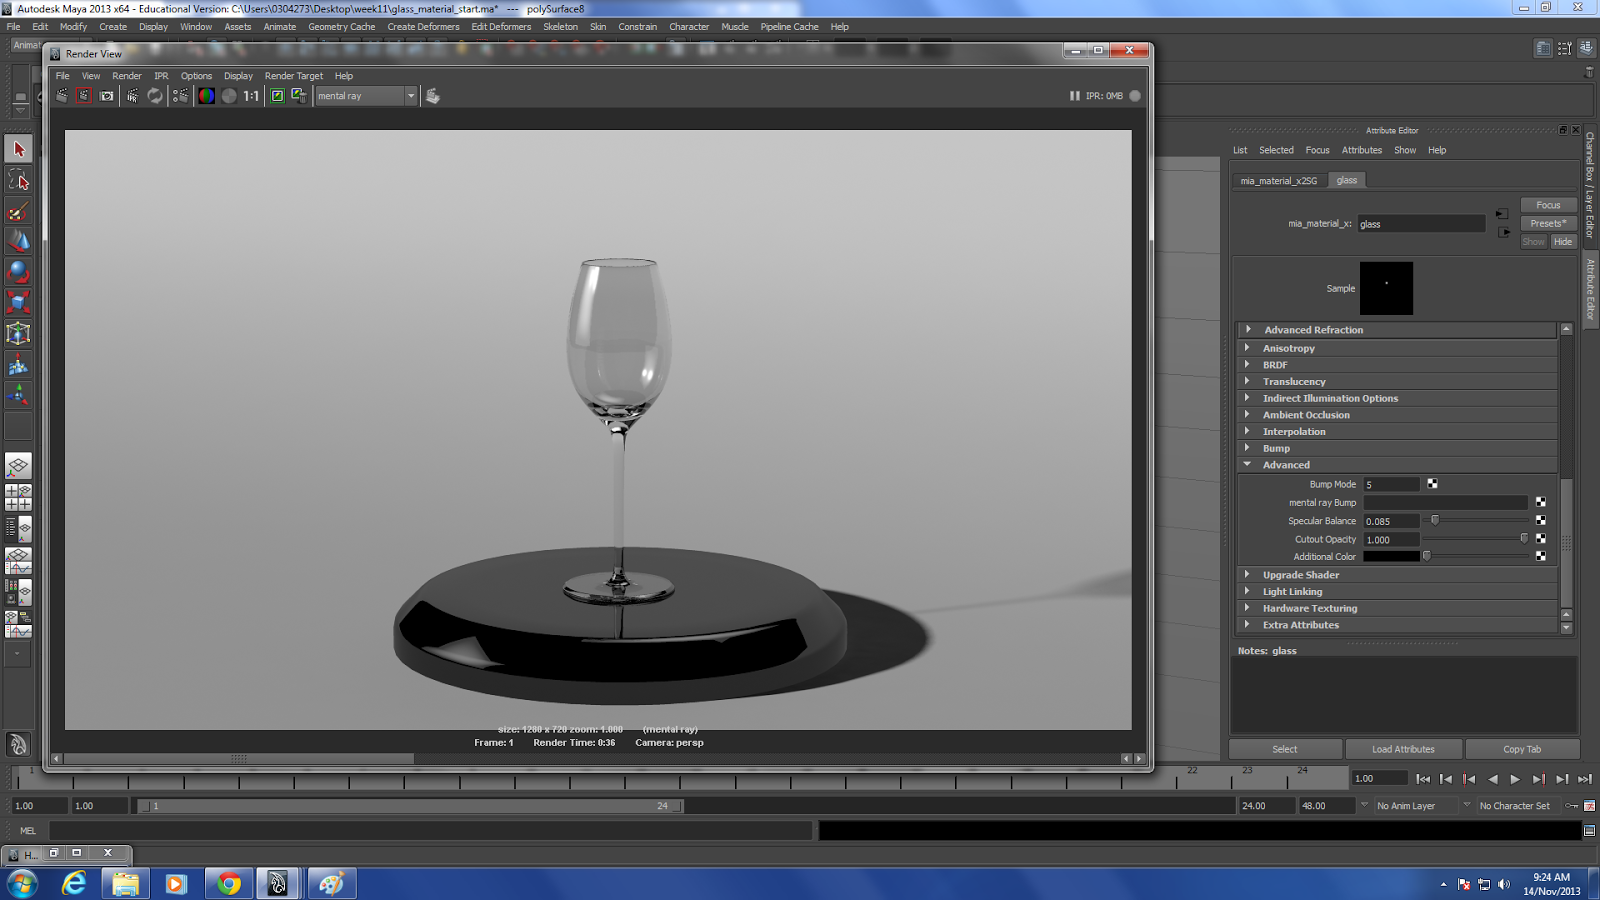1600x900 pixels.
Task: Switch to single perspective view layout
Action: (x=18, y=466)
